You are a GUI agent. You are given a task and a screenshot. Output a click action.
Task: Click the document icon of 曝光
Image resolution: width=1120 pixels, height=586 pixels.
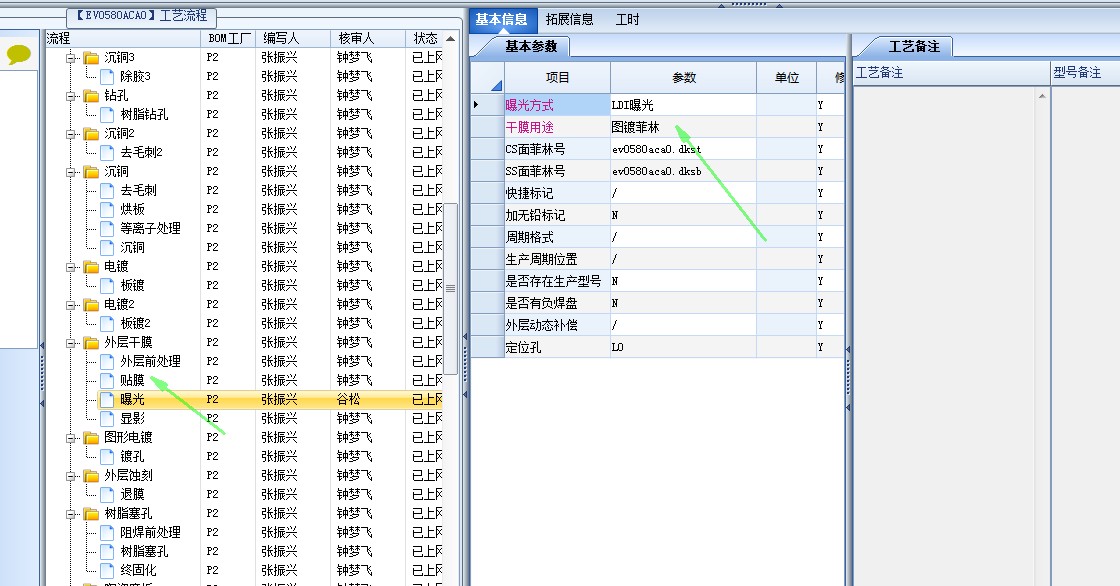(107, 399)
